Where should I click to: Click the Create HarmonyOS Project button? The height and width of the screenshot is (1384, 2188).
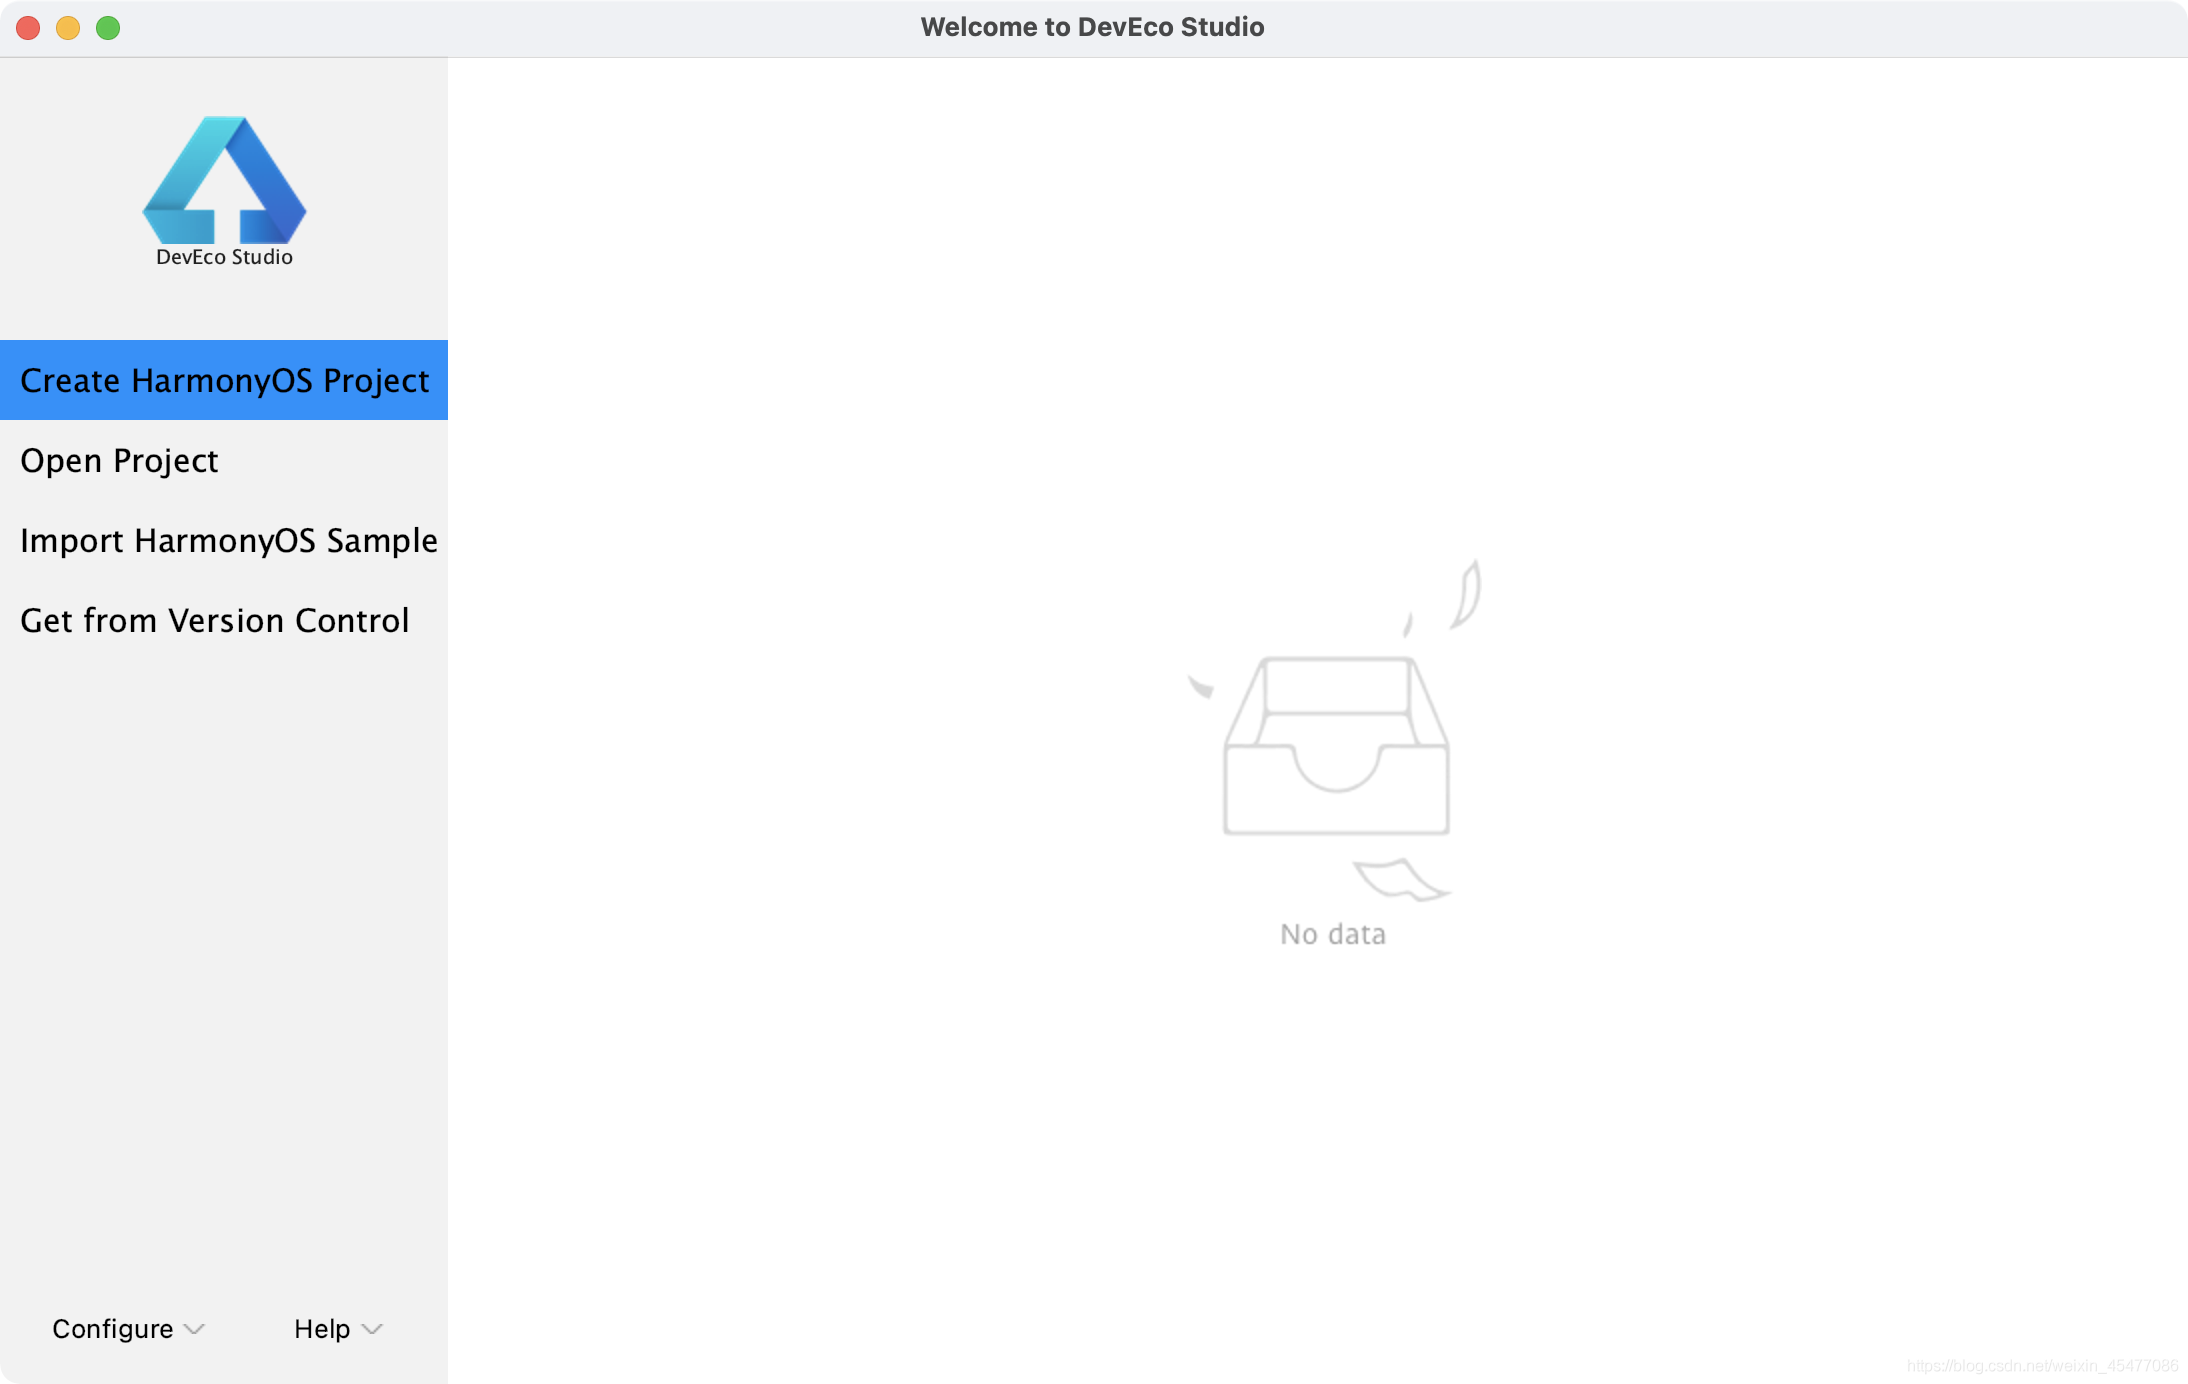pyautogui.click(x=225, y=379)
